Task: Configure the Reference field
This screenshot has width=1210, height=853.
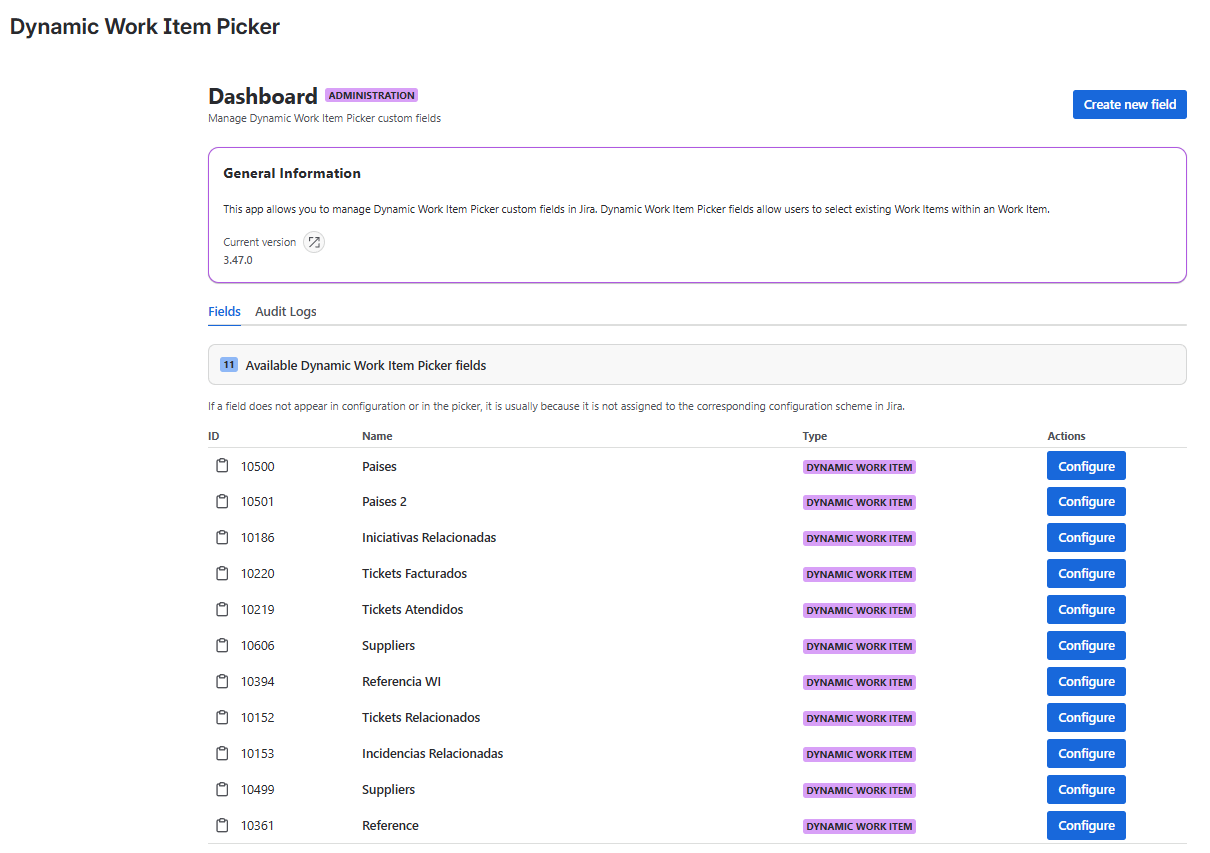Action: click(x=1086, y=826)
